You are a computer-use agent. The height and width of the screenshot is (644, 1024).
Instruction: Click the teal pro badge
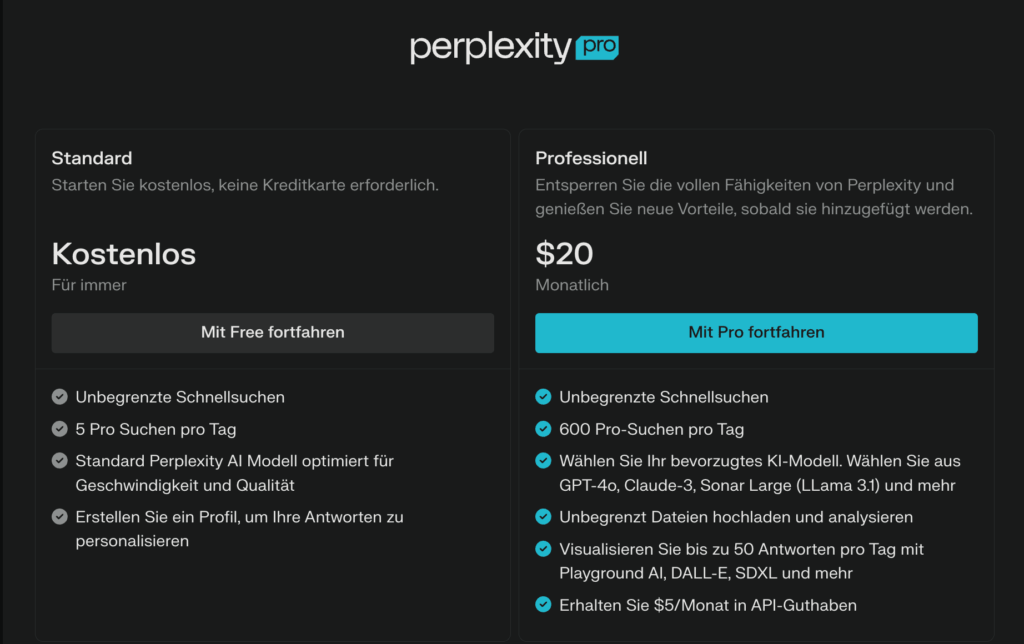point(597,47)
